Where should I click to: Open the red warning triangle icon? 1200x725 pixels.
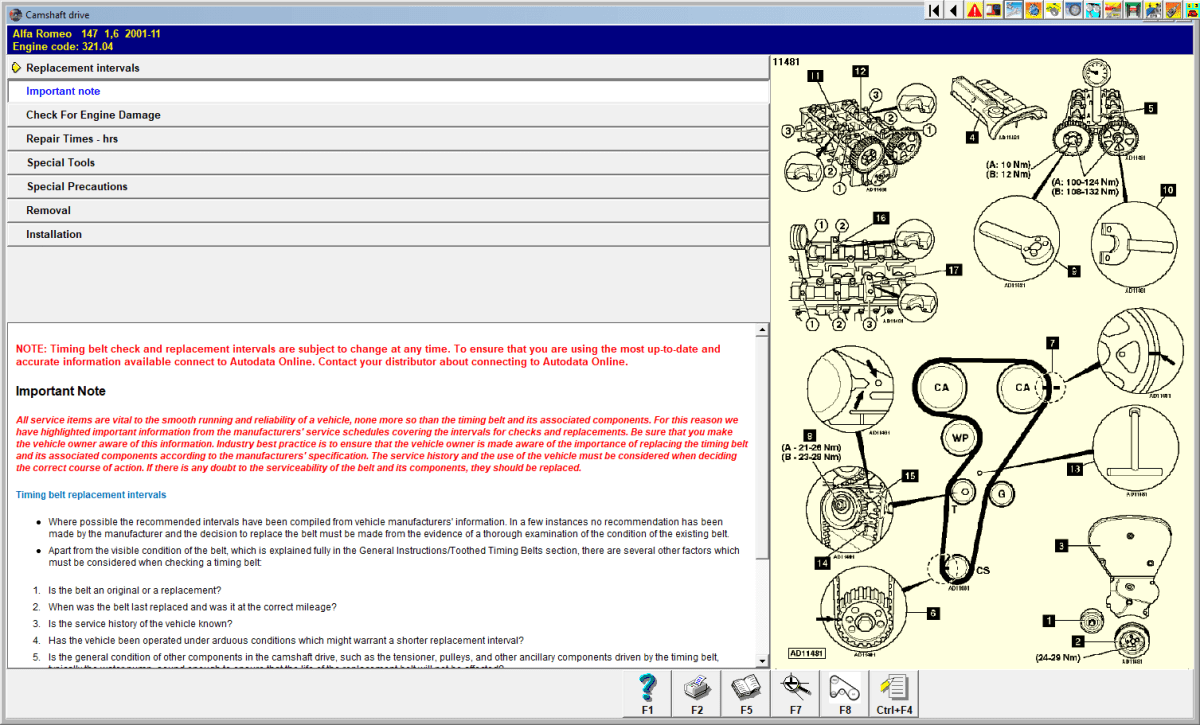coord(974,10)
